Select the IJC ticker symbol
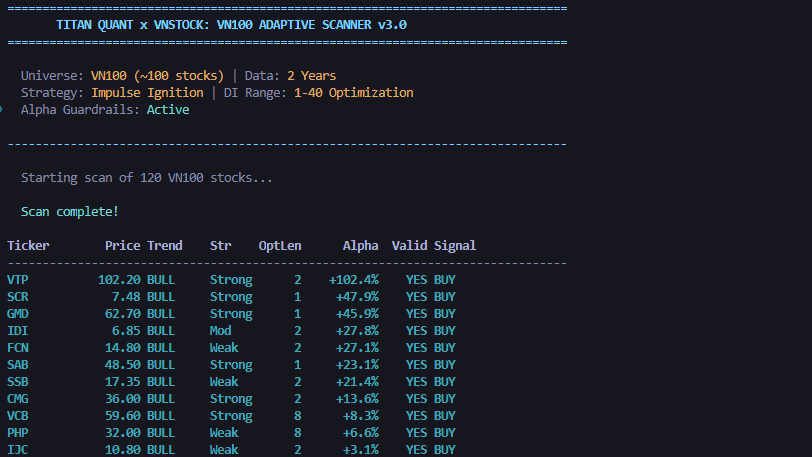812x457 pixels. [18, 450]
